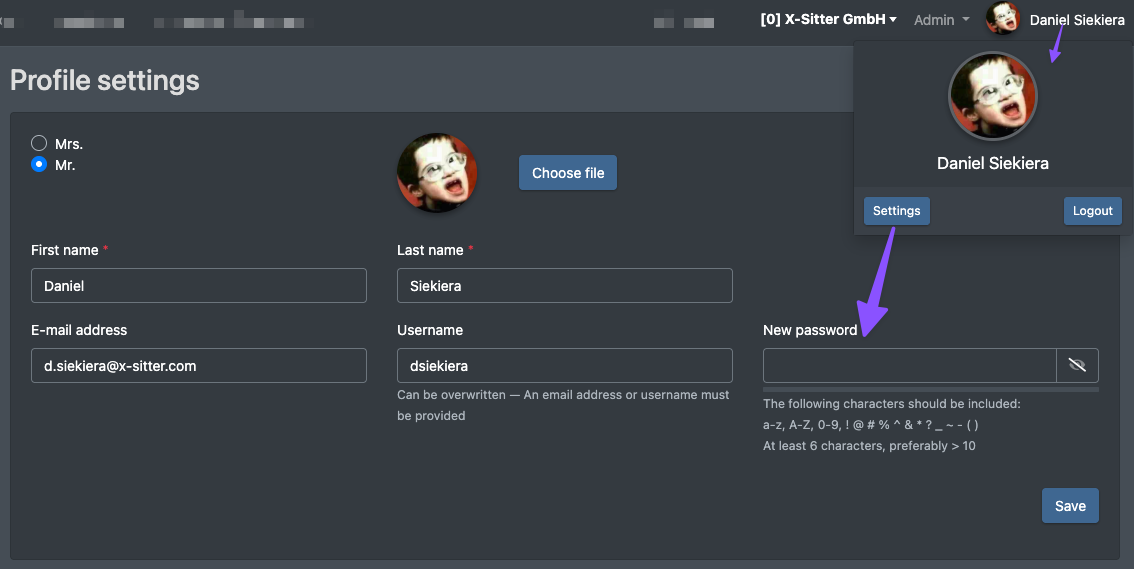The image size is (1134, 569).
Task: Click 'At least 6 characters' hint text
Action: 869,446
